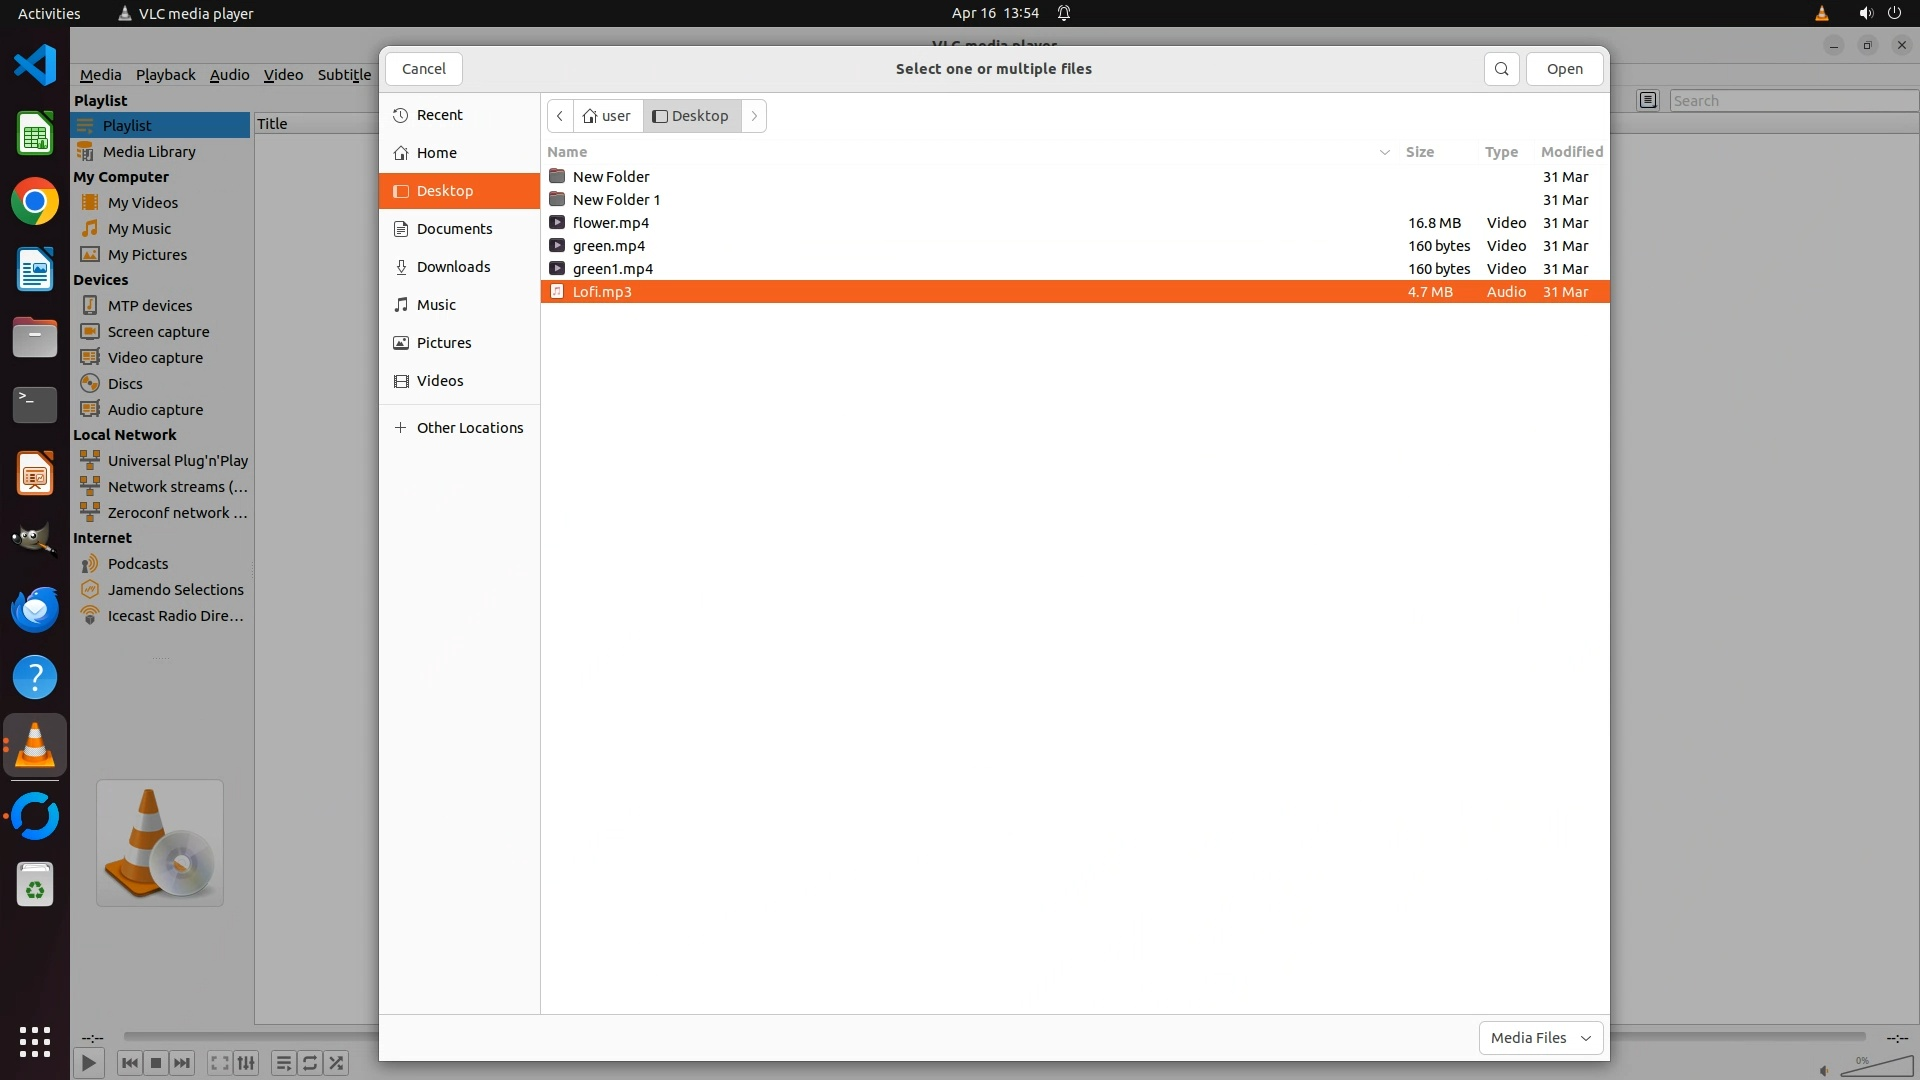Screen dimensions: 1920x1080
Task: Open the extended settings equalizer icon
Action: pyautogui.click(x=246, y=1063)
